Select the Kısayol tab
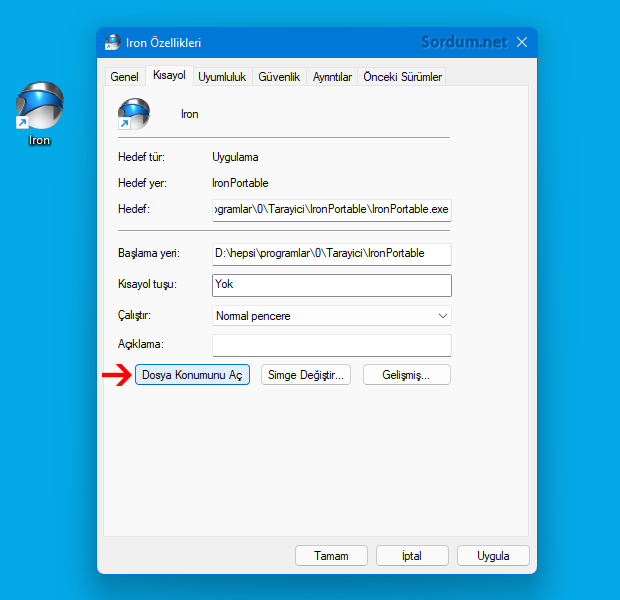 [169, 75]
